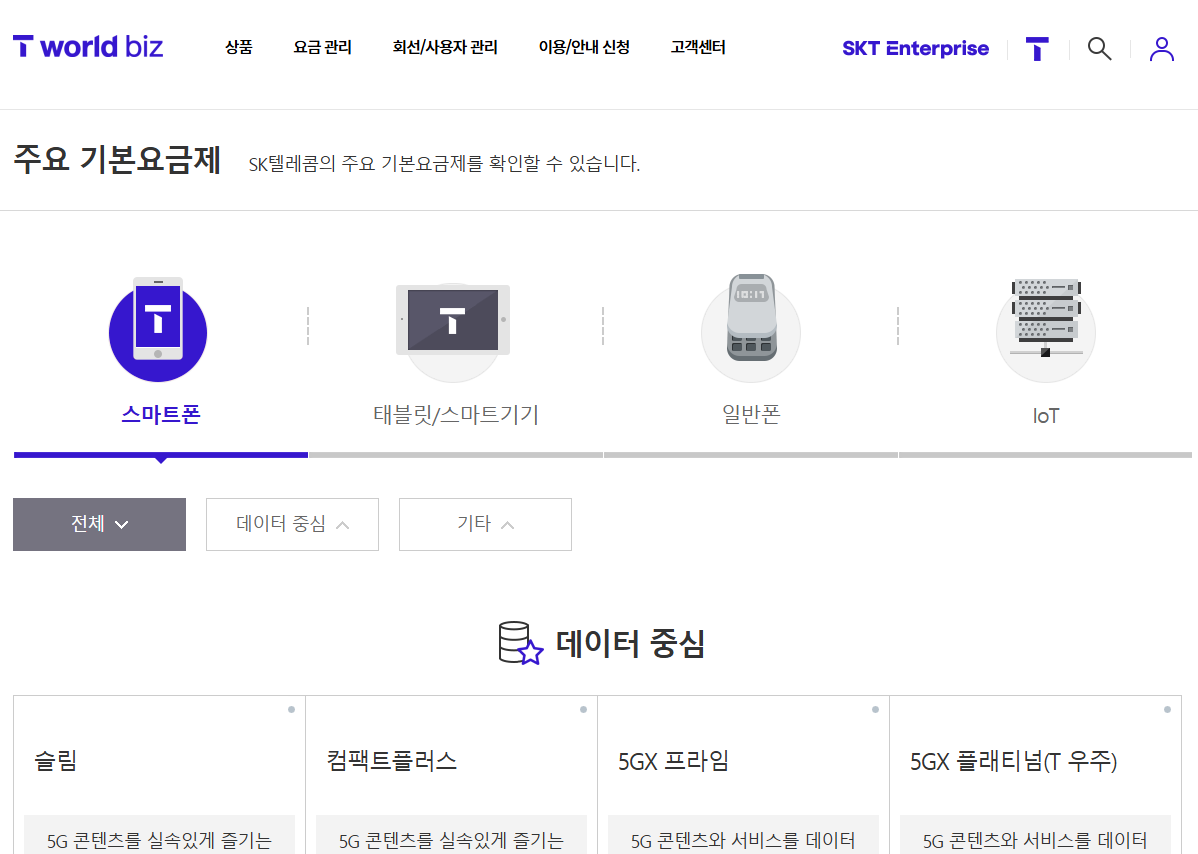Open the 상품 menu
The height and width of the screenshot is (854, 1198).
tap(238, 47)
